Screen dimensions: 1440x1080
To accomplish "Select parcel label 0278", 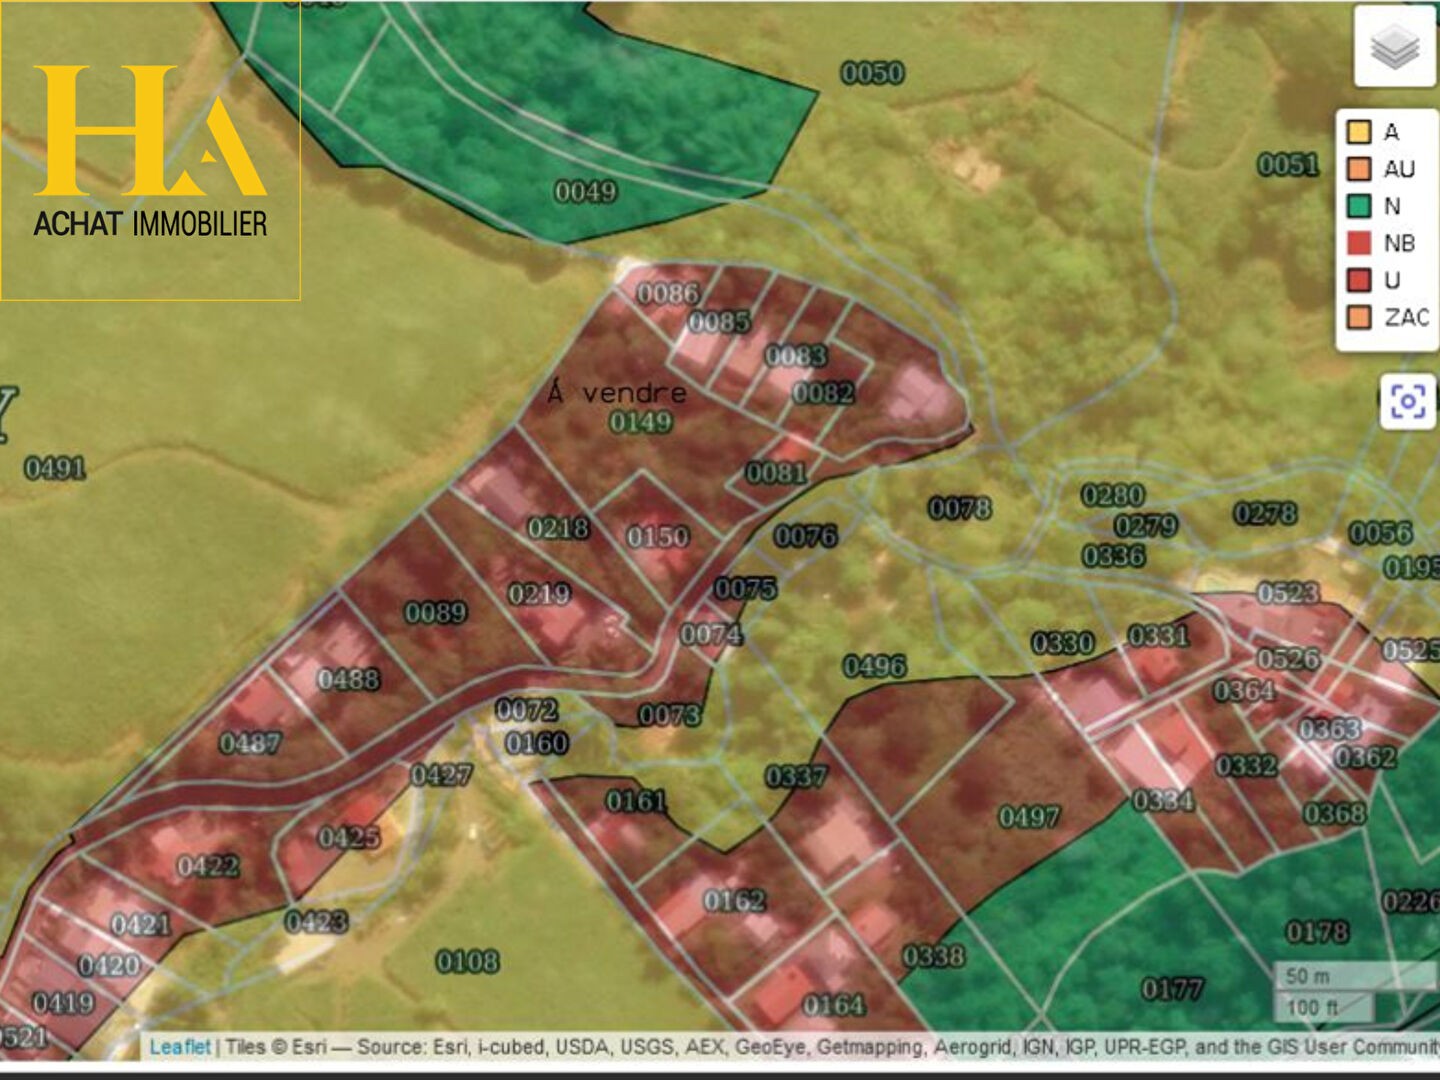I will tap(1265, 513).
